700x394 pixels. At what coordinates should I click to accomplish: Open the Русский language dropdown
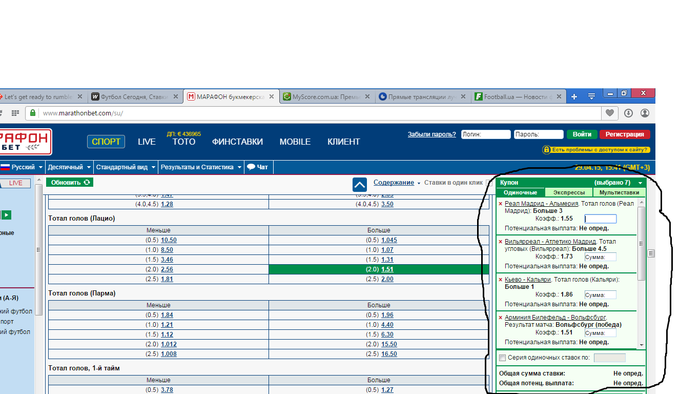[22, 167]
